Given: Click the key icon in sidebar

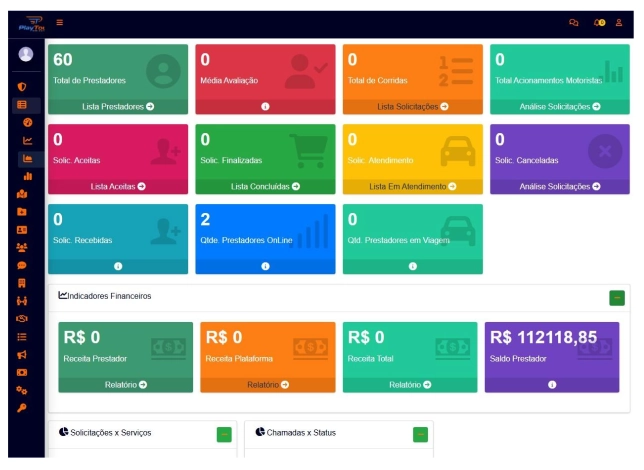Looking at the screenshot, I should coord(22,407).
